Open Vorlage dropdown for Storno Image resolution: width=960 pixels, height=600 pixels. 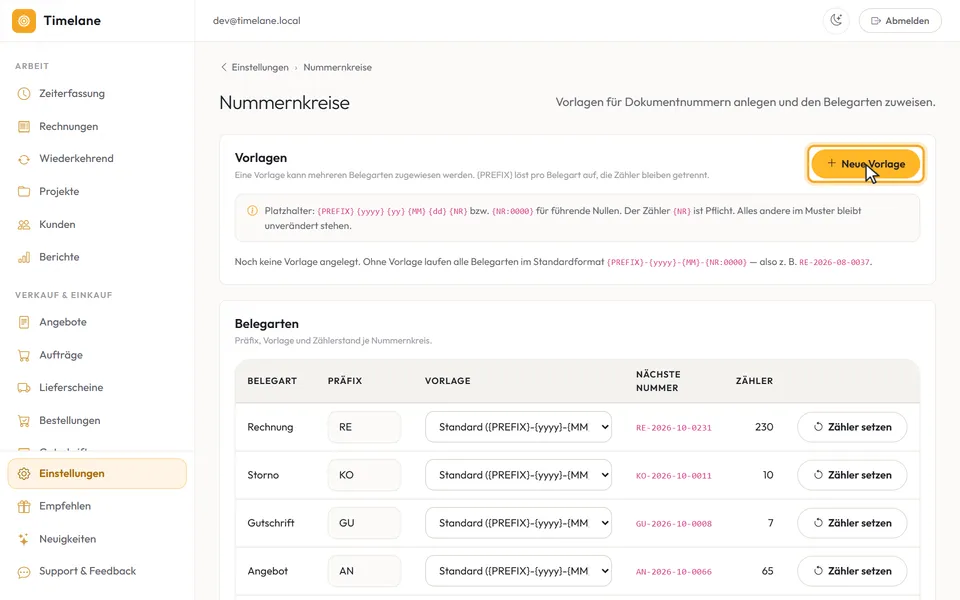(519, 475)
